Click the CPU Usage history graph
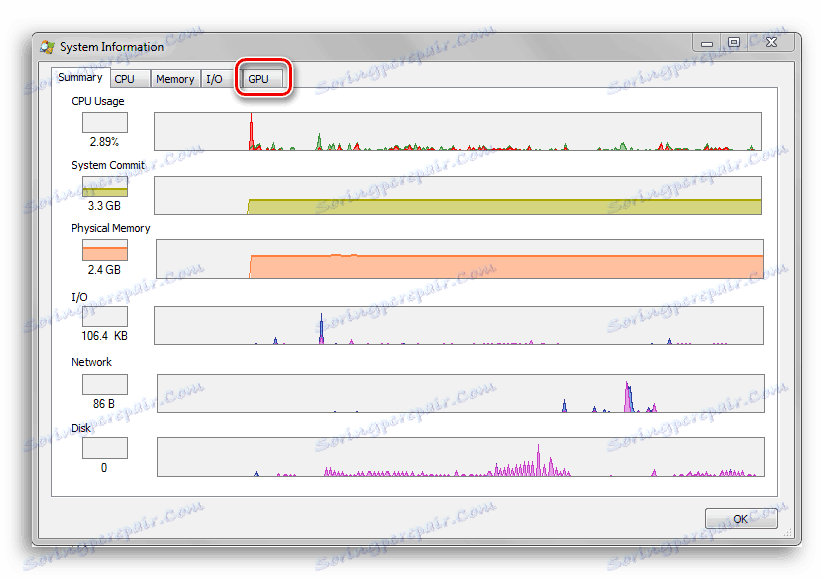This screenshot has width=834, height=579. pyautogui.click(x=458, y=131)
